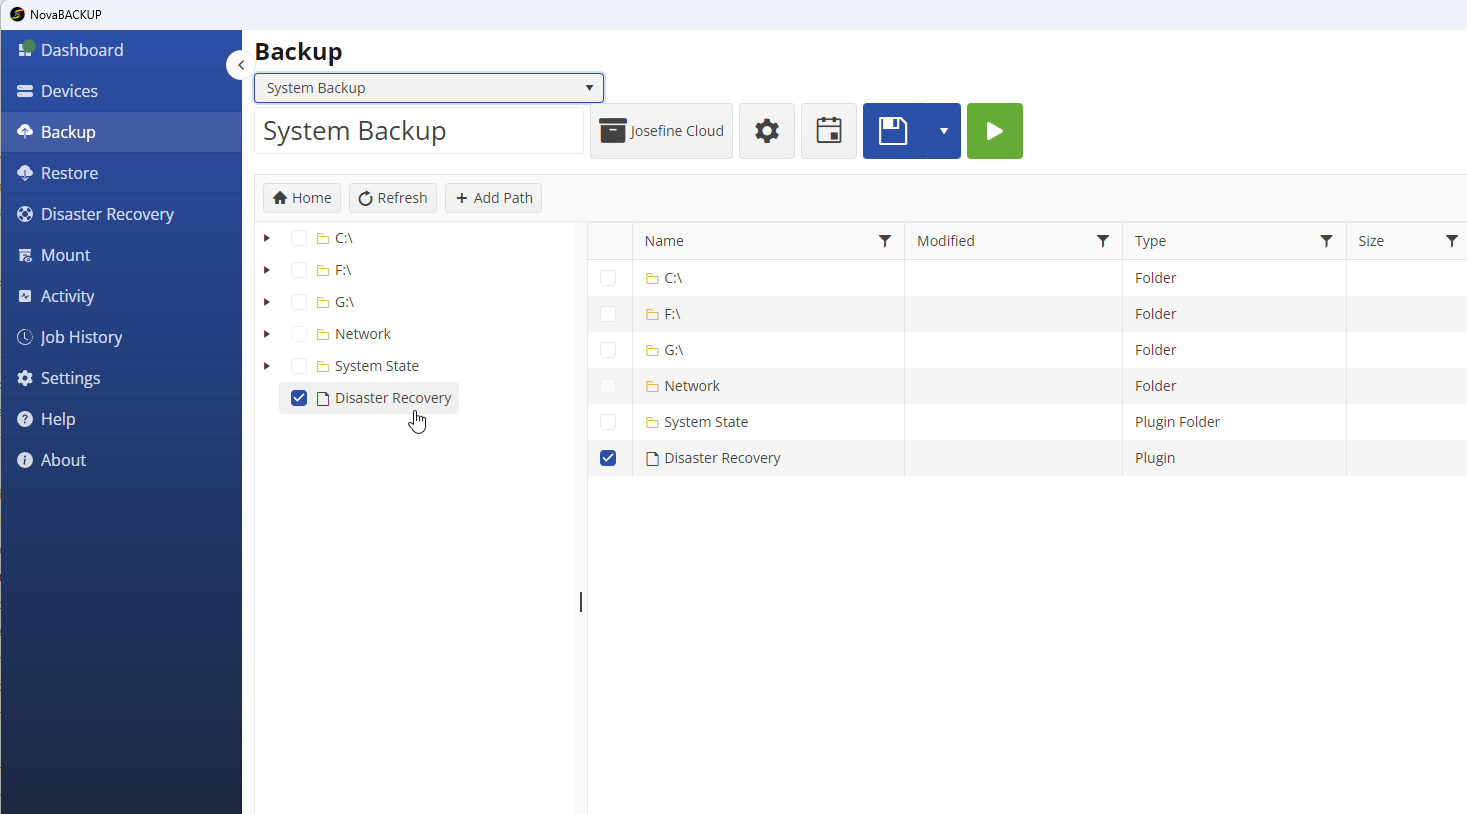Expand the System State tree node
Viewport: 1467px width, 814px height.
[267, 366]
